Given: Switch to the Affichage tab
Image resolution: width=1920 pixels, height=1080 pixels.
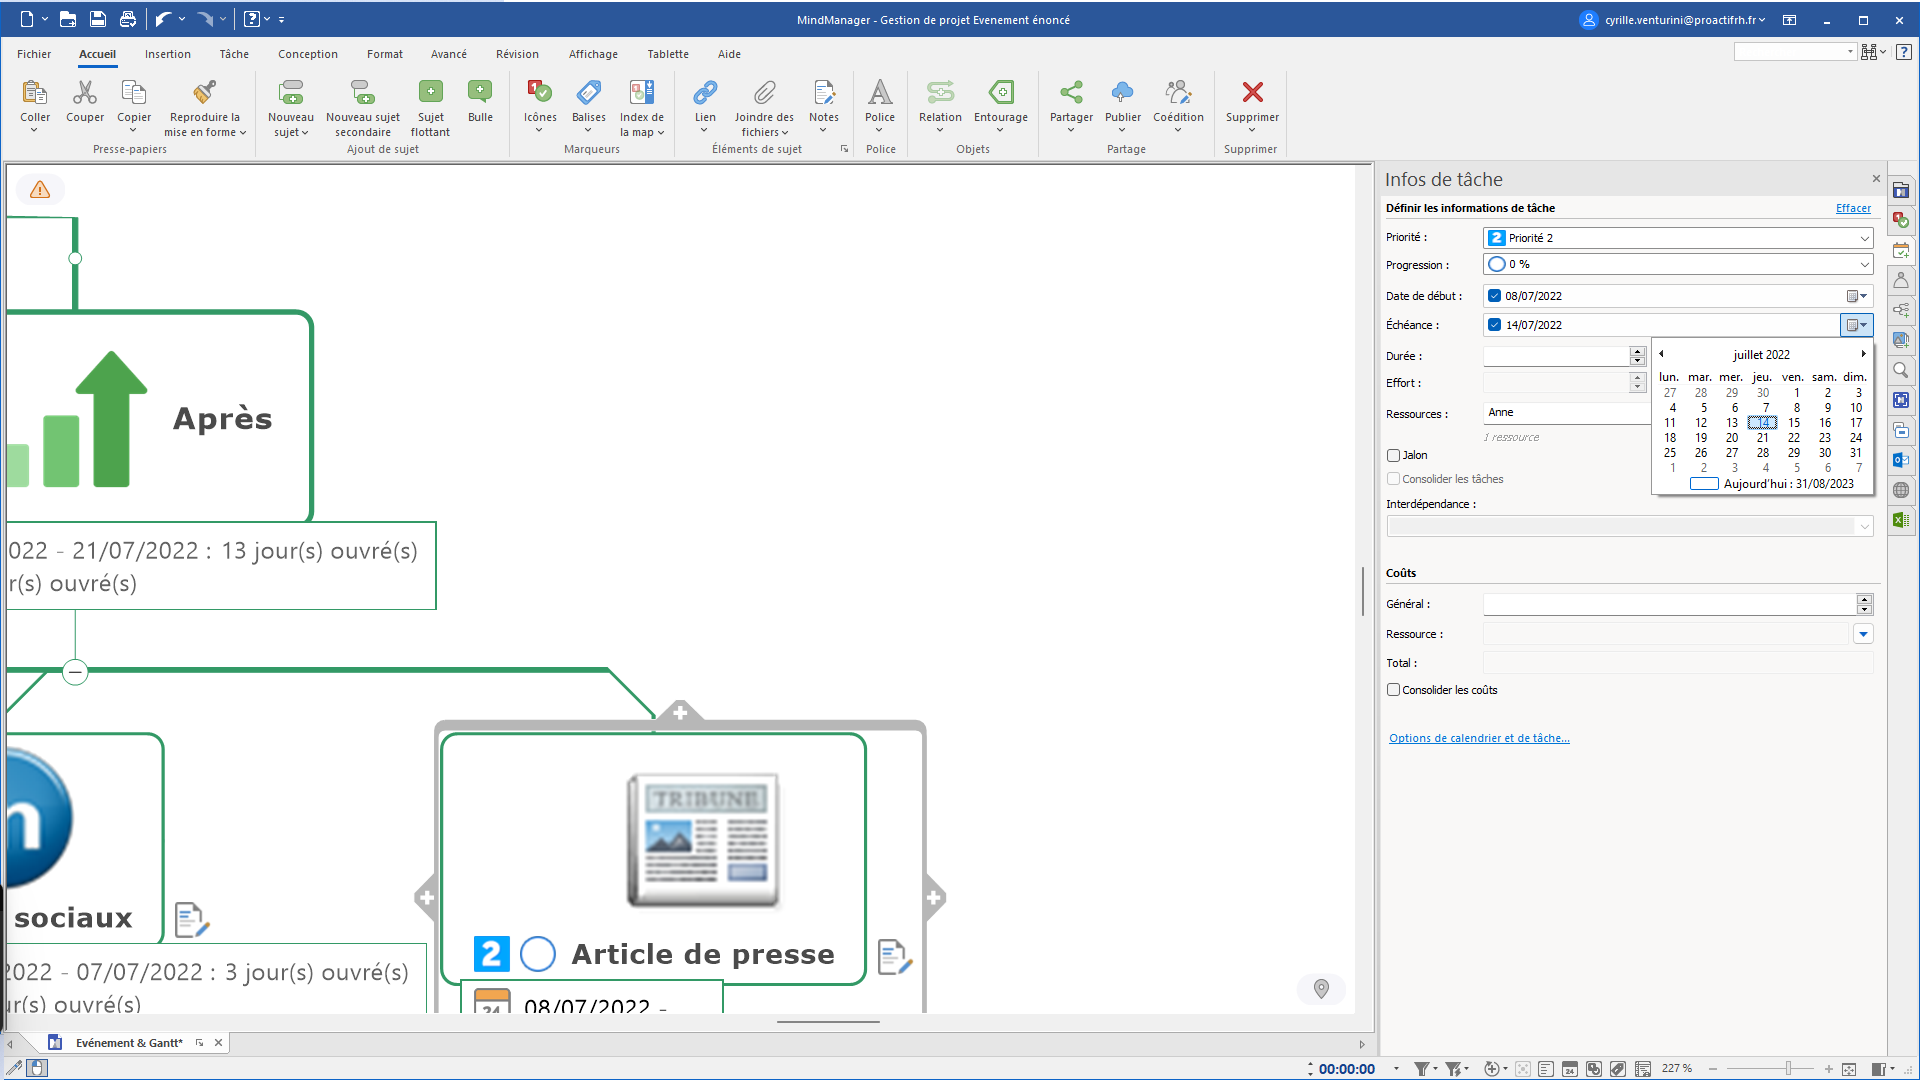Looking at the screenshot, I should 593,54.
